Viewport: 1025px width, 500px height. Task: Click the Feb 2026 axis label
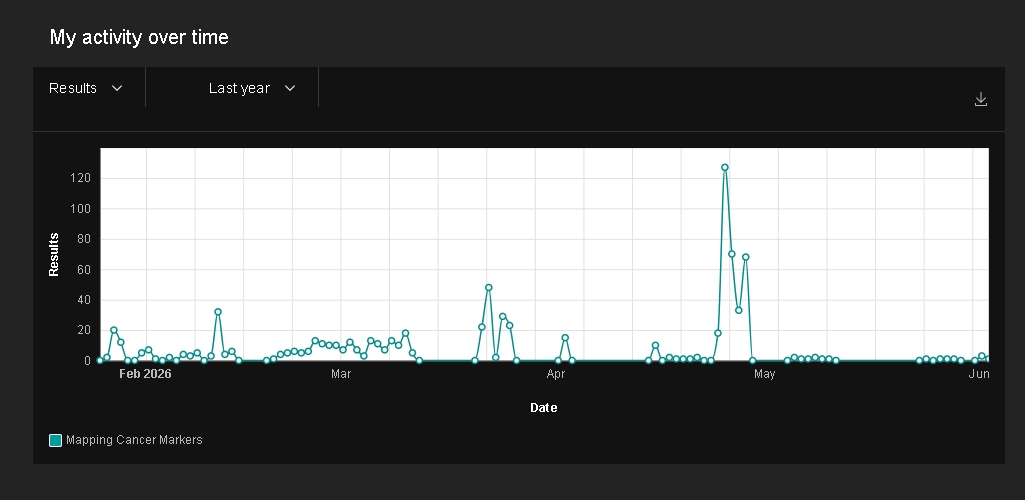(145, 374)
